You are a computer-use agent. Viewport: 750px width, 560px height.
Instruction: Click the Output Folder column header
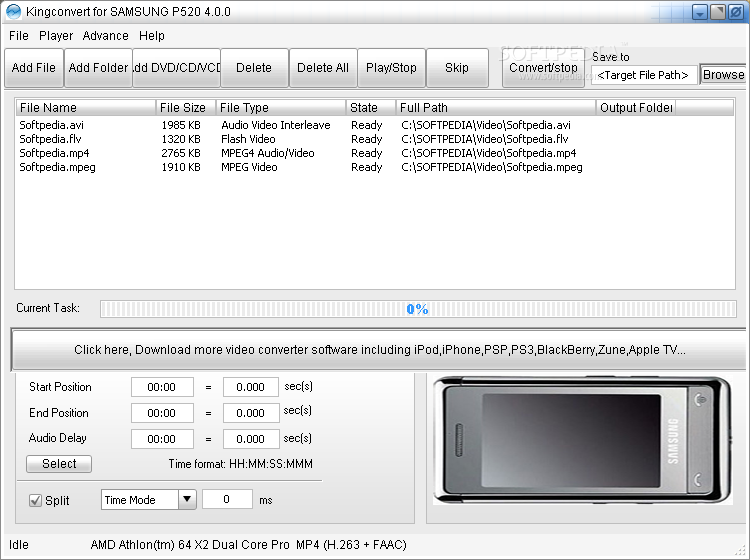(636, 108)
